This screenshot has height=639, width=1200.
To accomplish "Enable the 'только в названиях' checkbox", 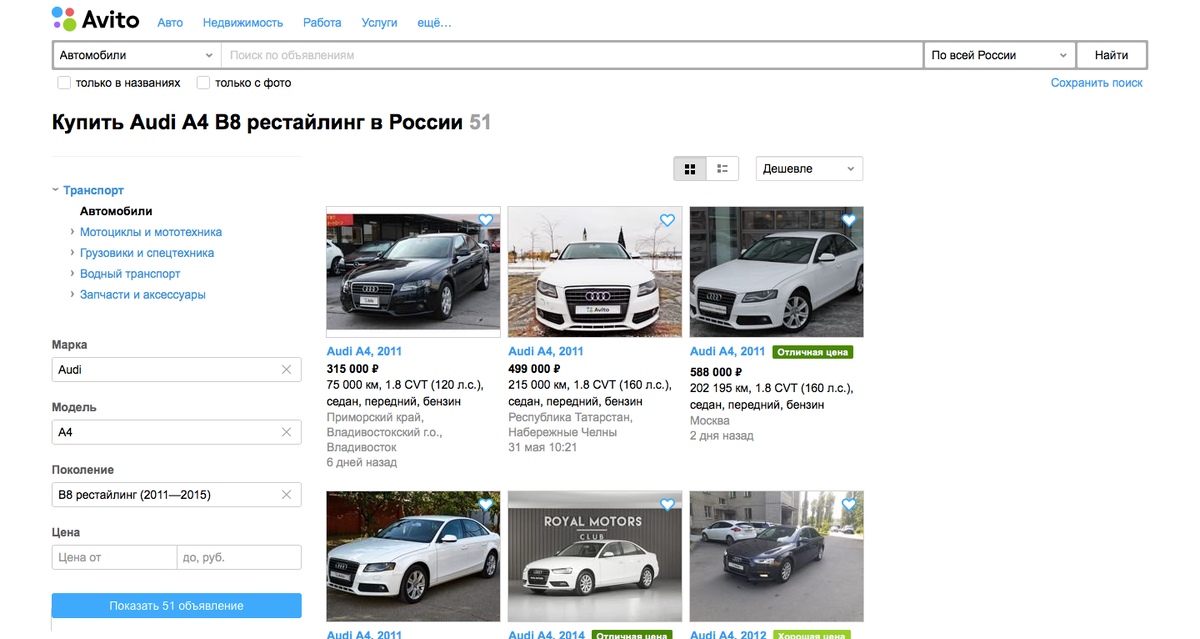I will (x=64, y=83).
